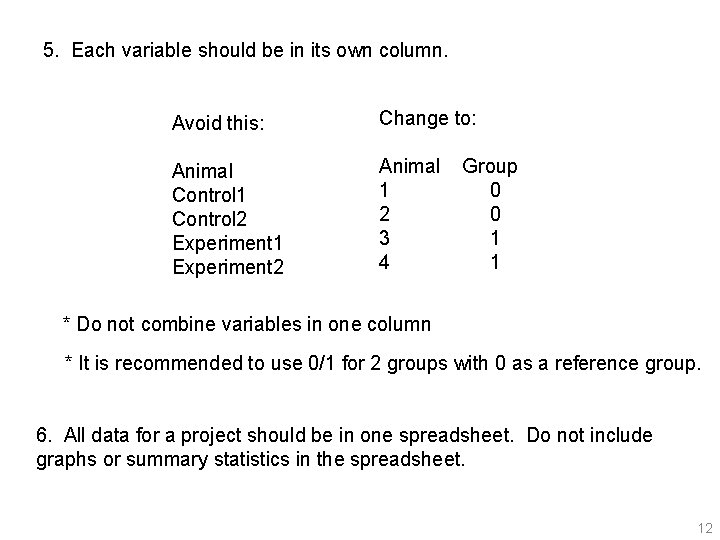
Task: Click the 'Group' column header
Action: click(x=489, y=166)
